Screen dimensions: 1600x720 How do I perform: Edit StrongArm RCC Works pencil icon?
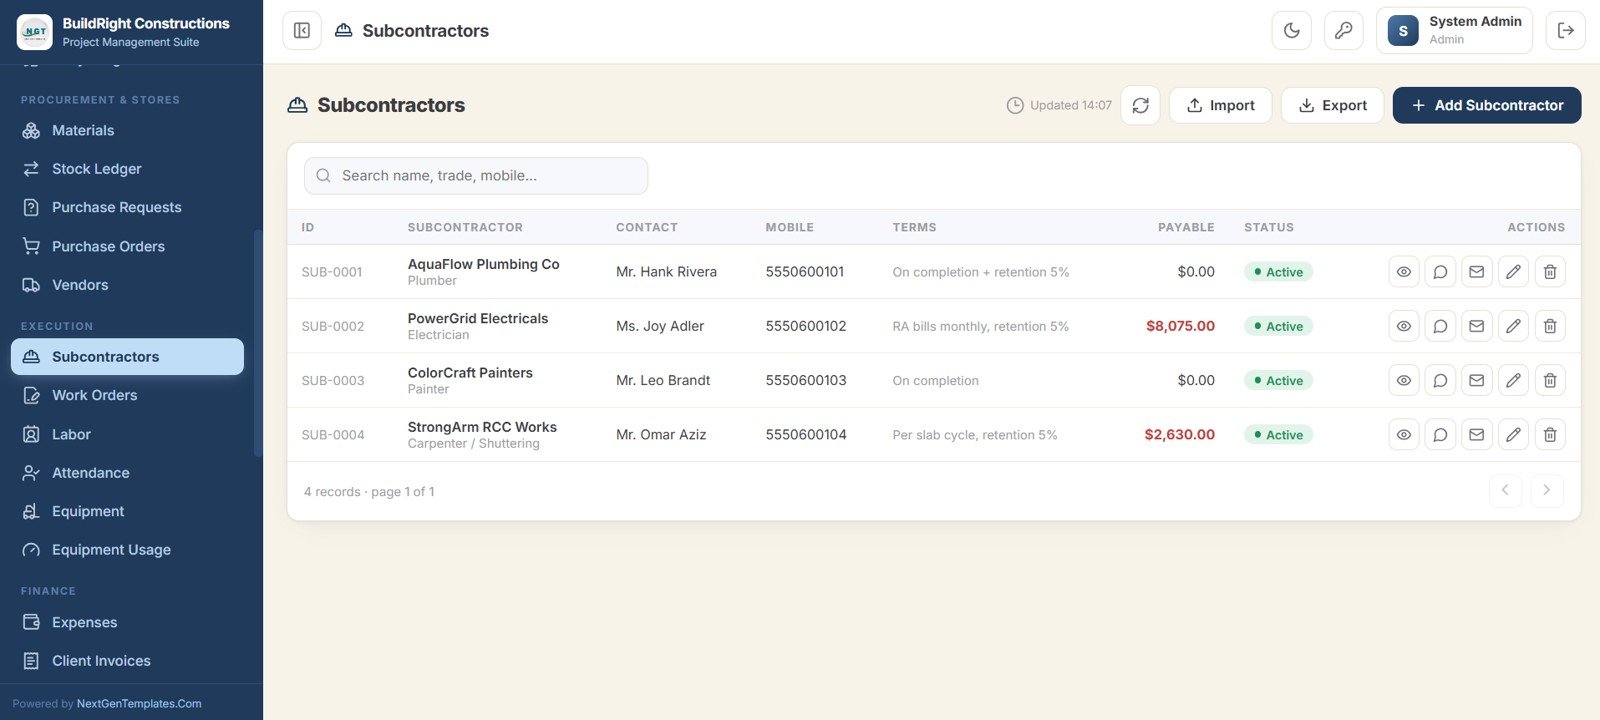pyautogui.click(x=1513, y=435)
